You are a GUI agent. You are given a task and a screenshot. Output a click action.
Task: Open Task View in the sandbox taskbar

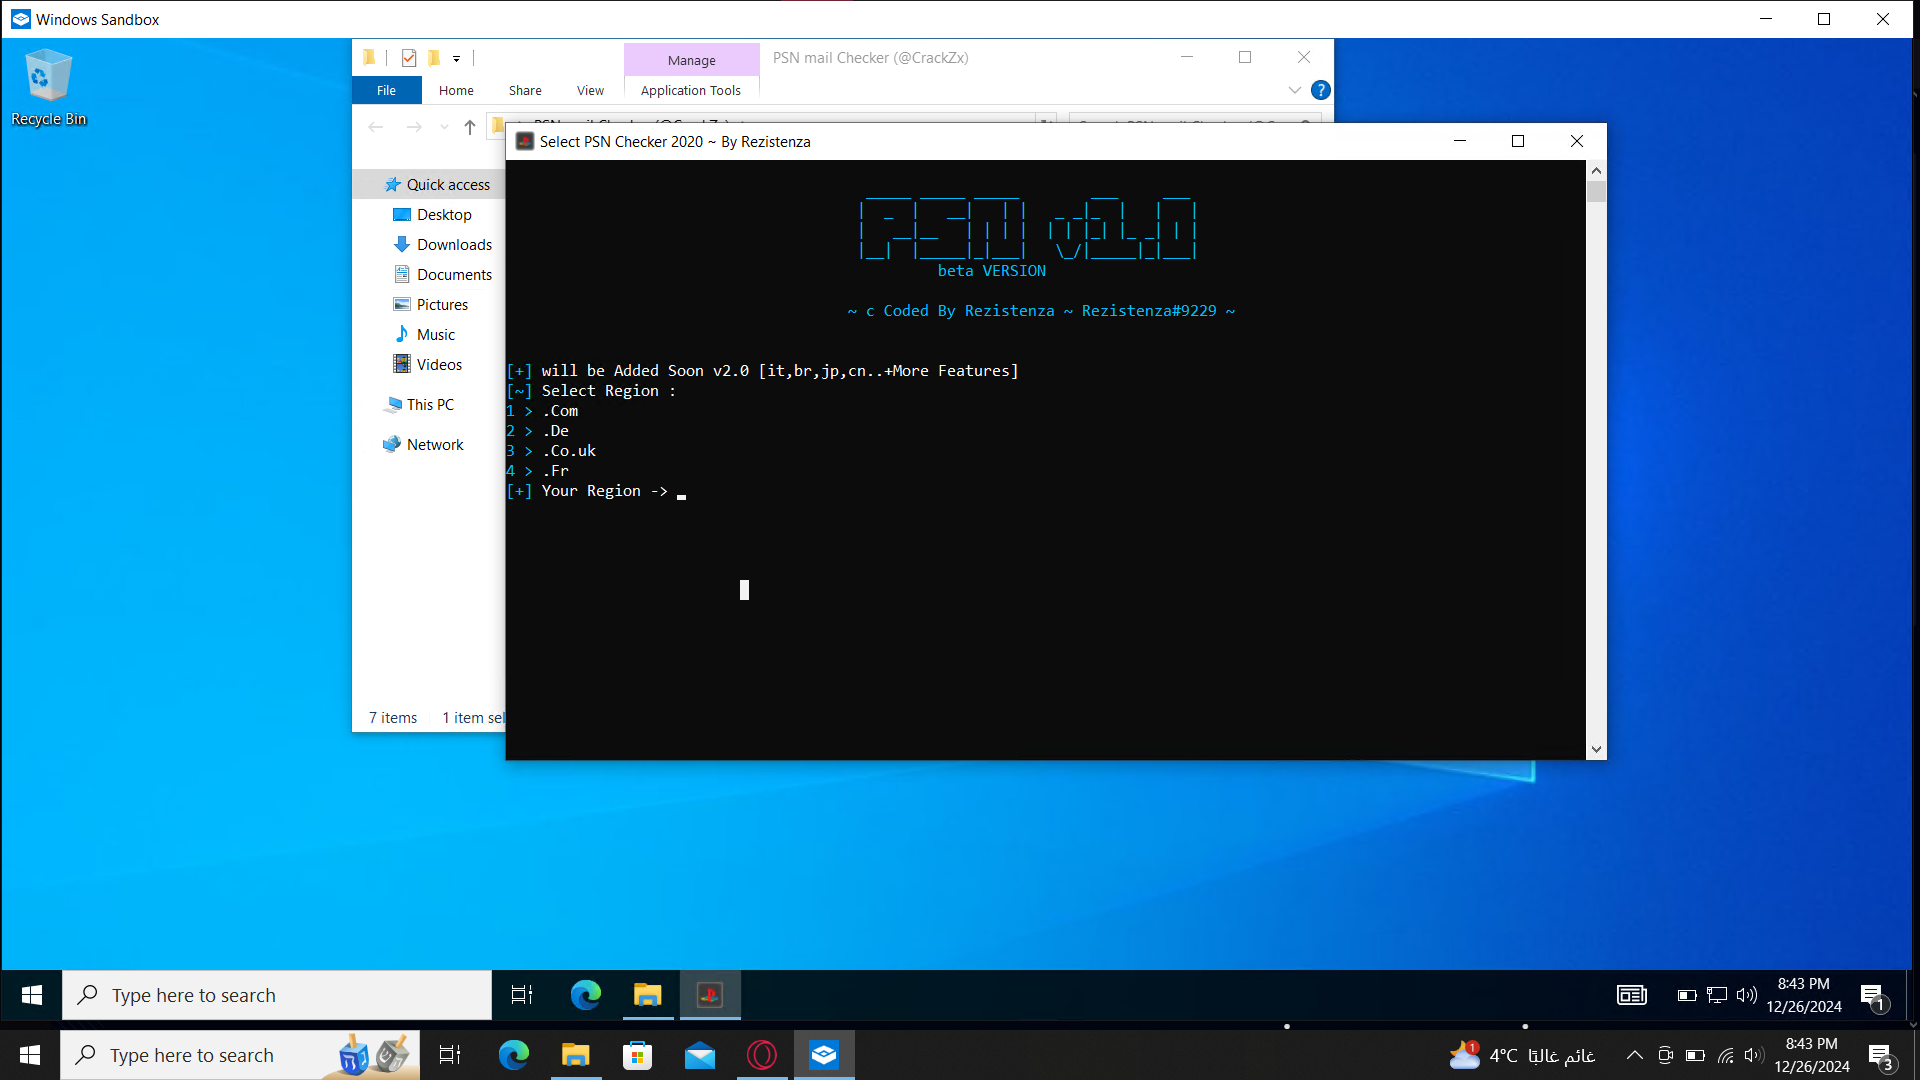click(x=522, y=995)
